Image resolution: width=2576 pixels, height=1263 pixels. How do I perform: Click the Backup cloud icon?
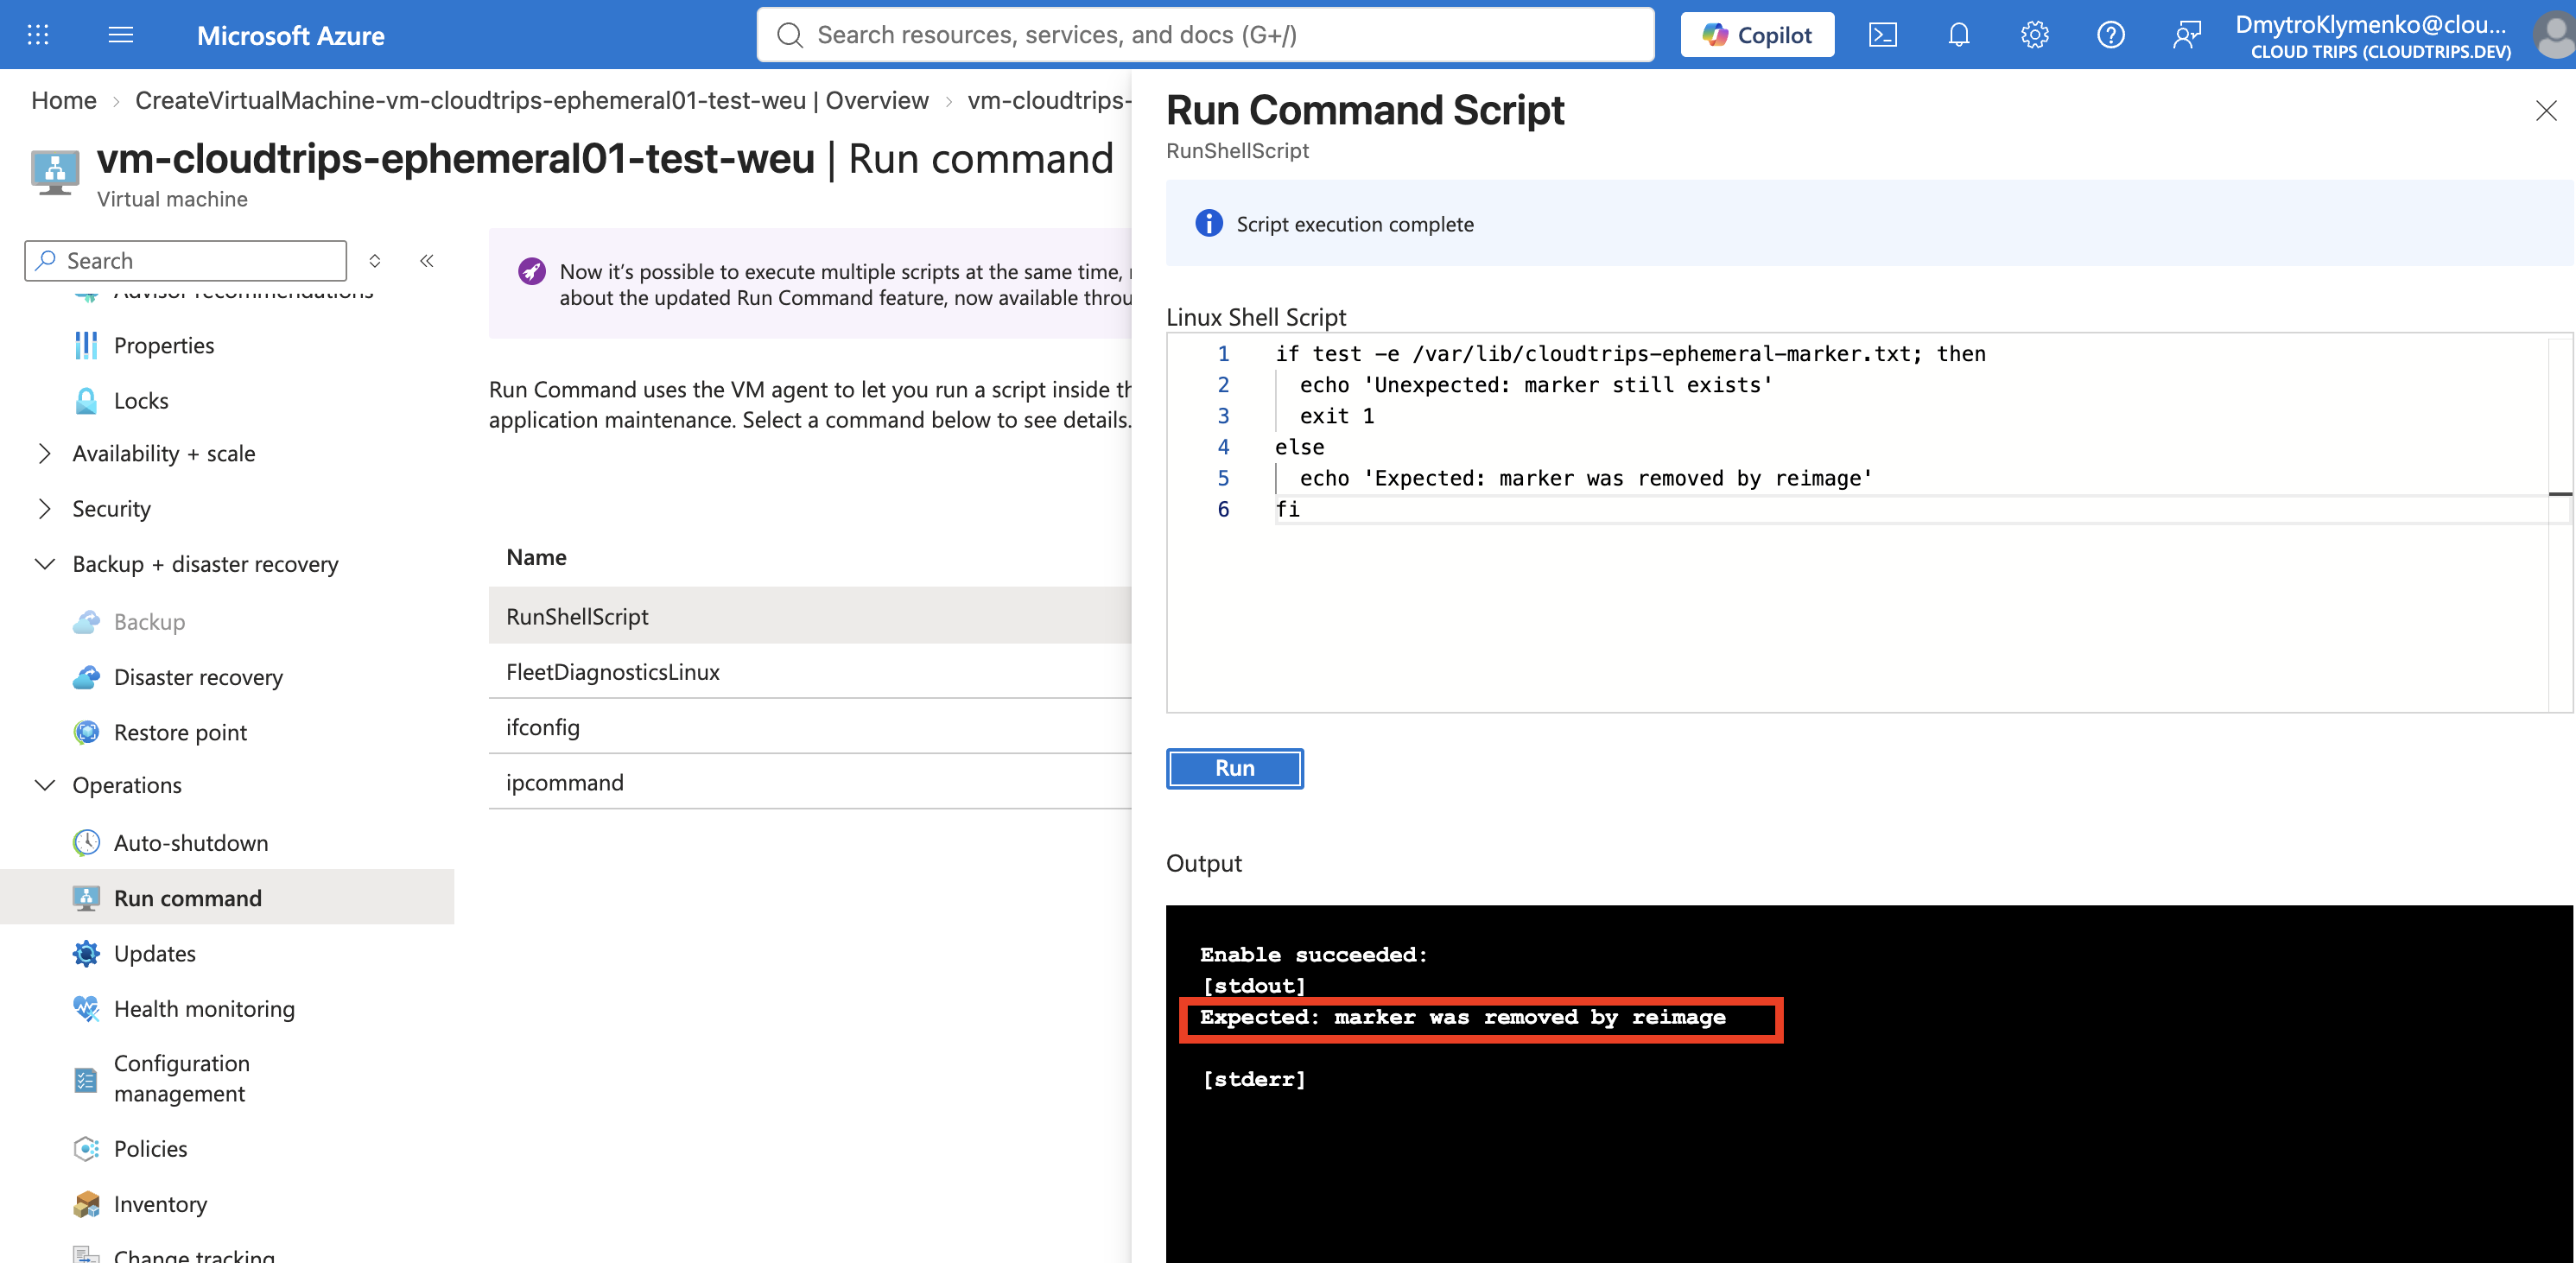coord(86,621)
